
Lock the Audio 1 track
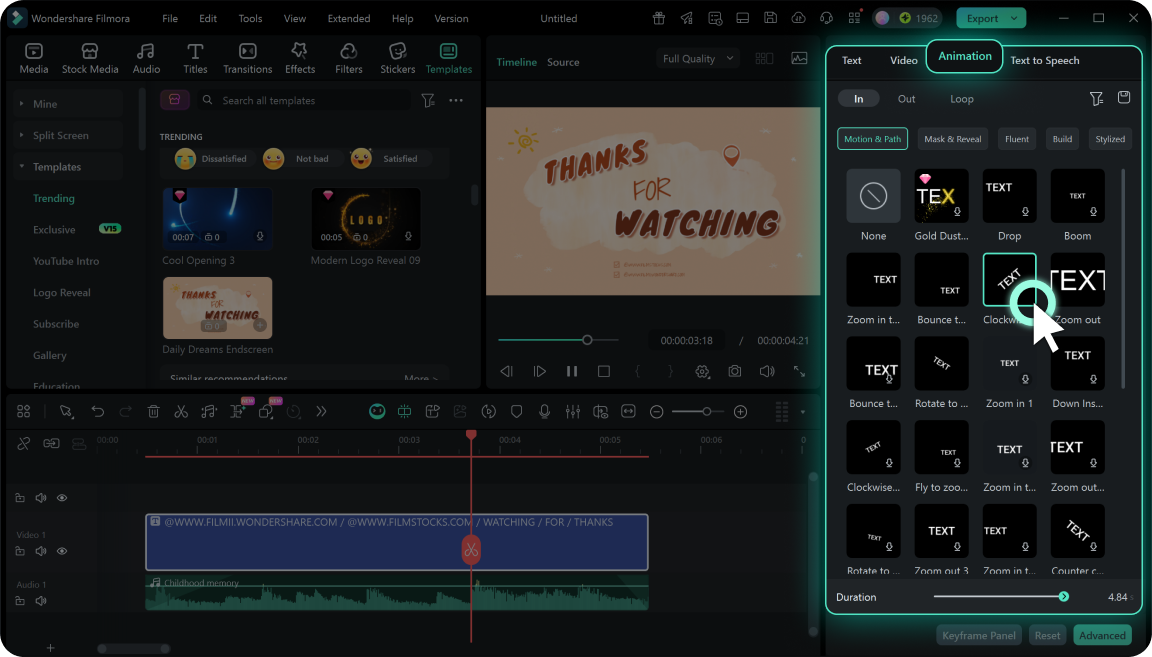click(20, 601)
